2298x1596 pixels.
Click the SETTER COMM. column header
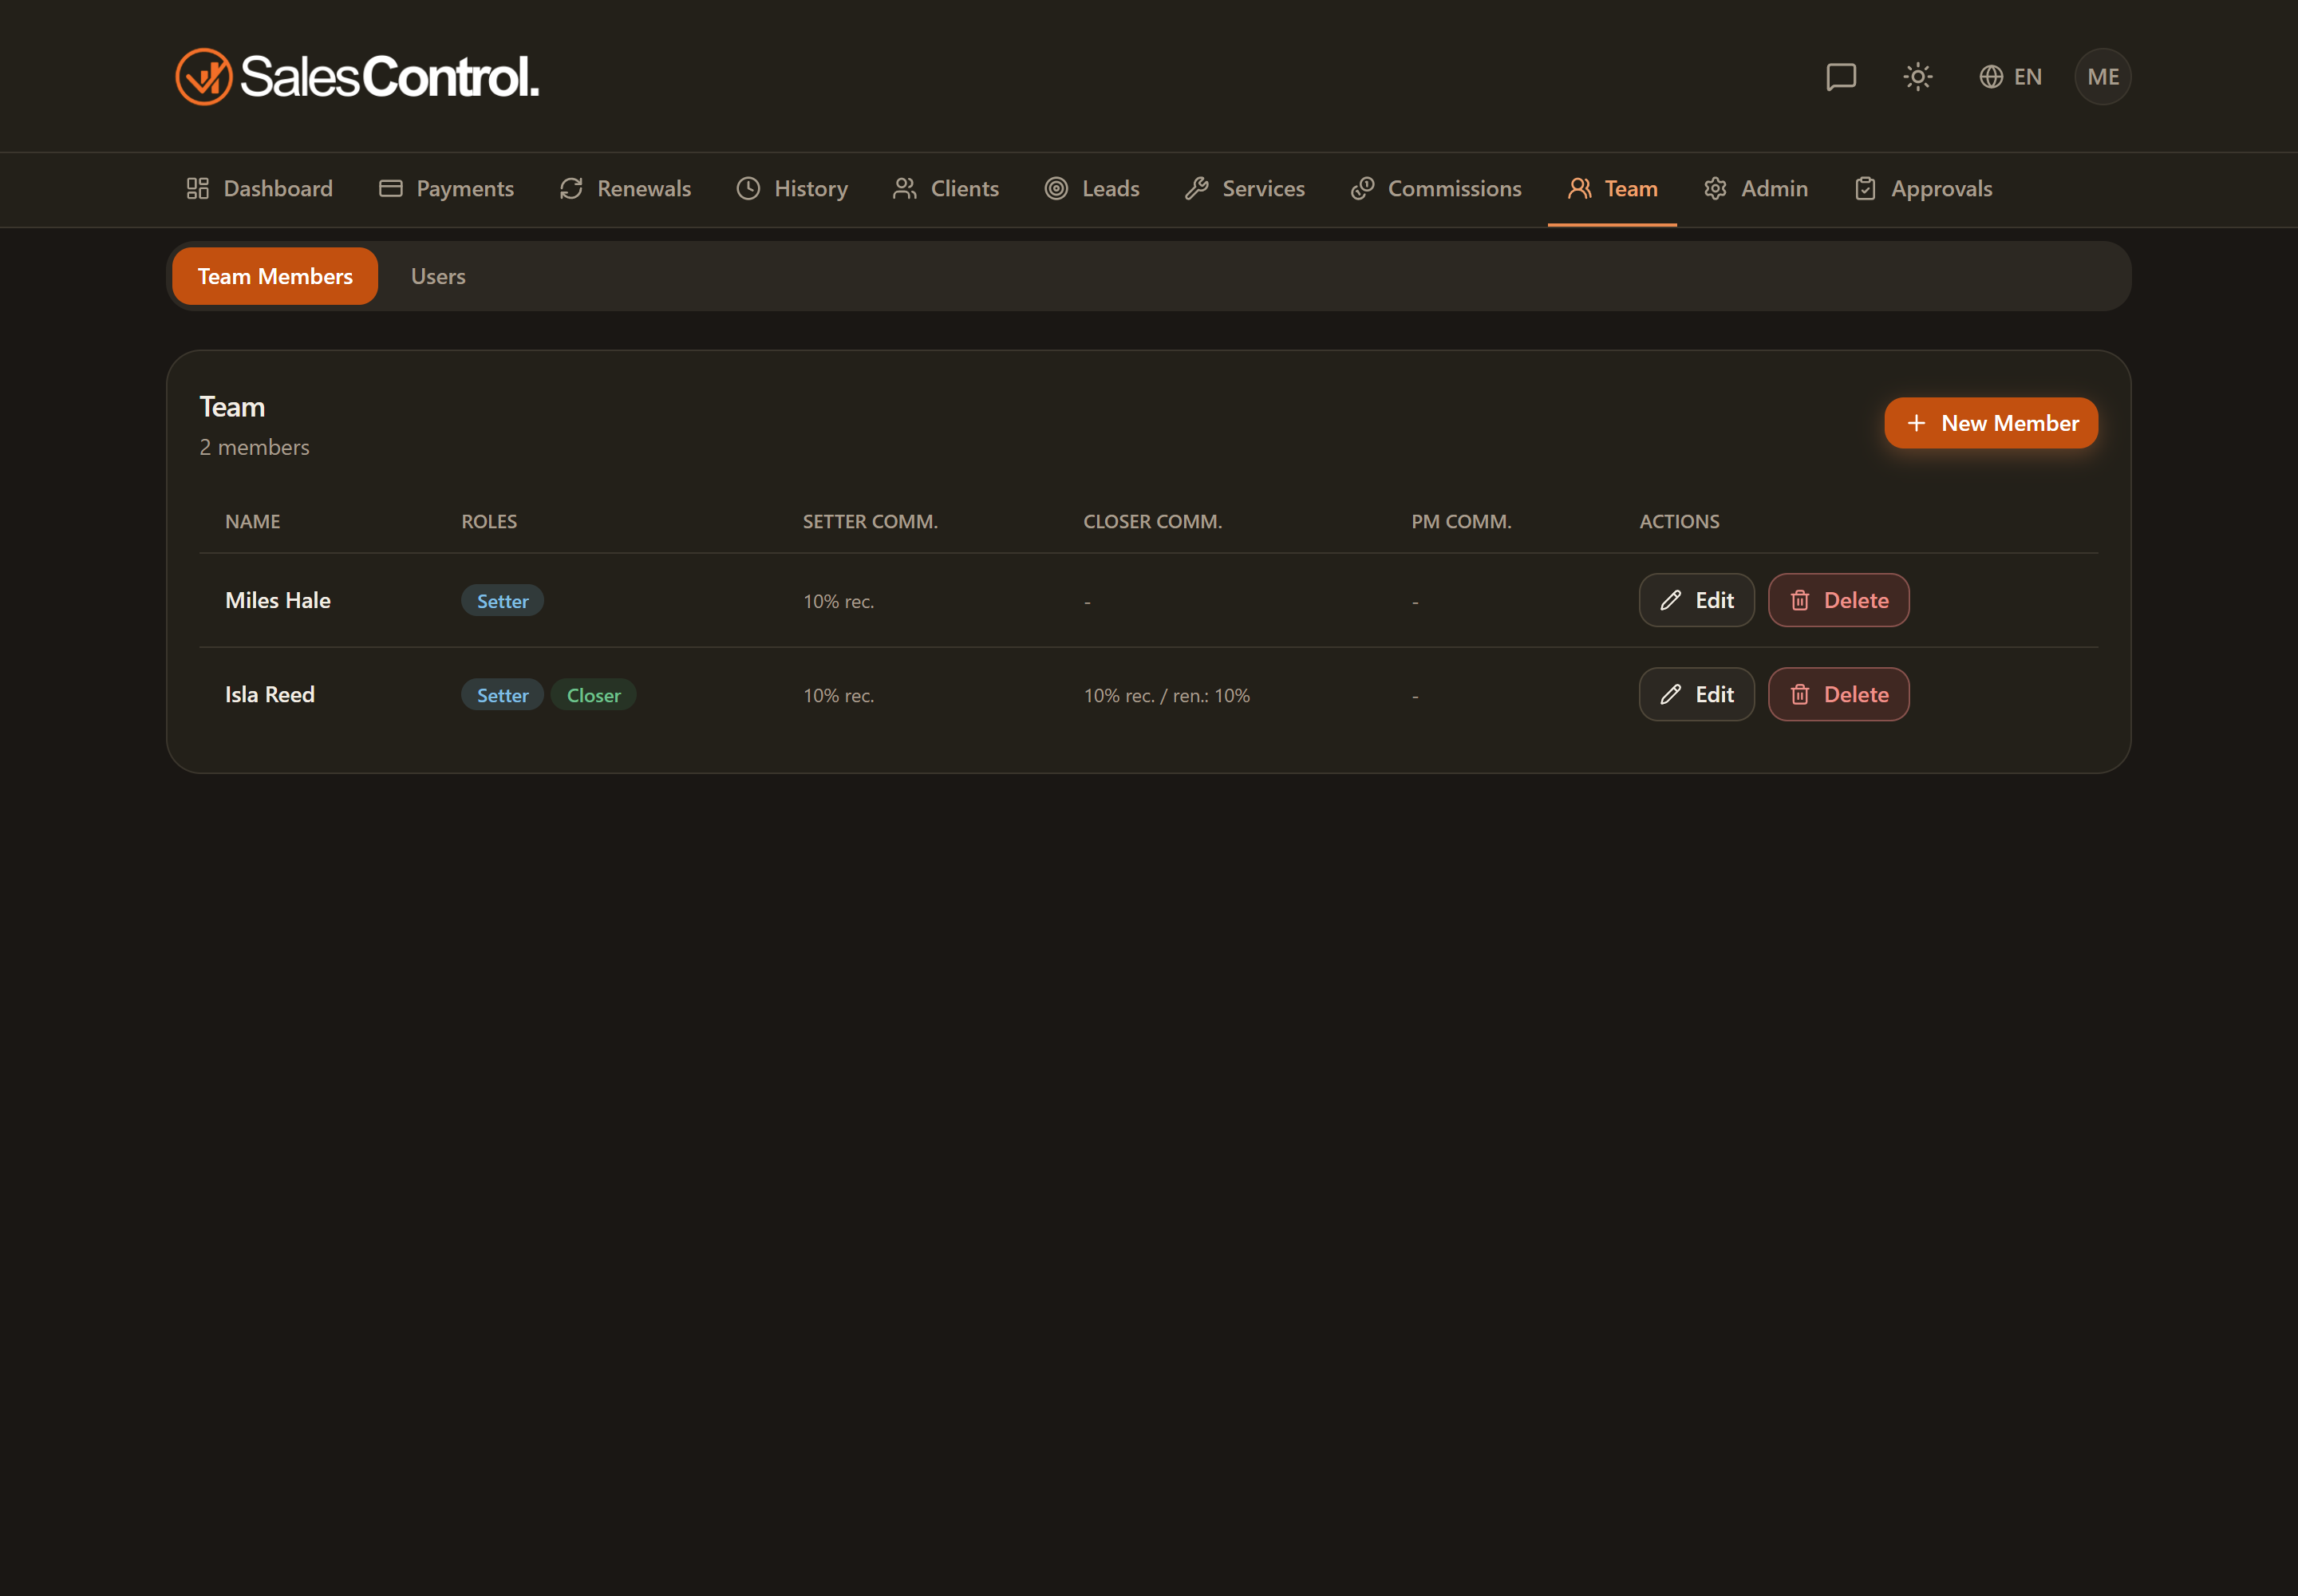pyautogui.click(x=870, y=521)
